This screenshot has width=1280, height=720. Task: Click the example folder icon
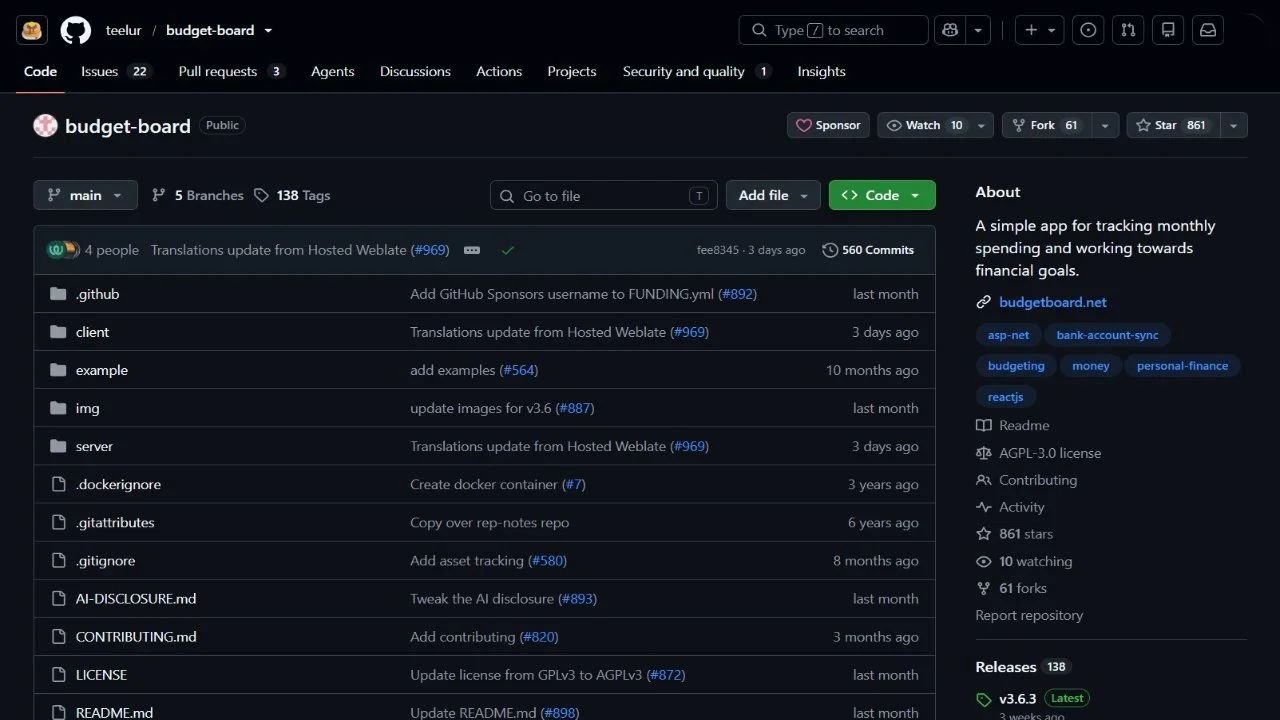point(58,370)
